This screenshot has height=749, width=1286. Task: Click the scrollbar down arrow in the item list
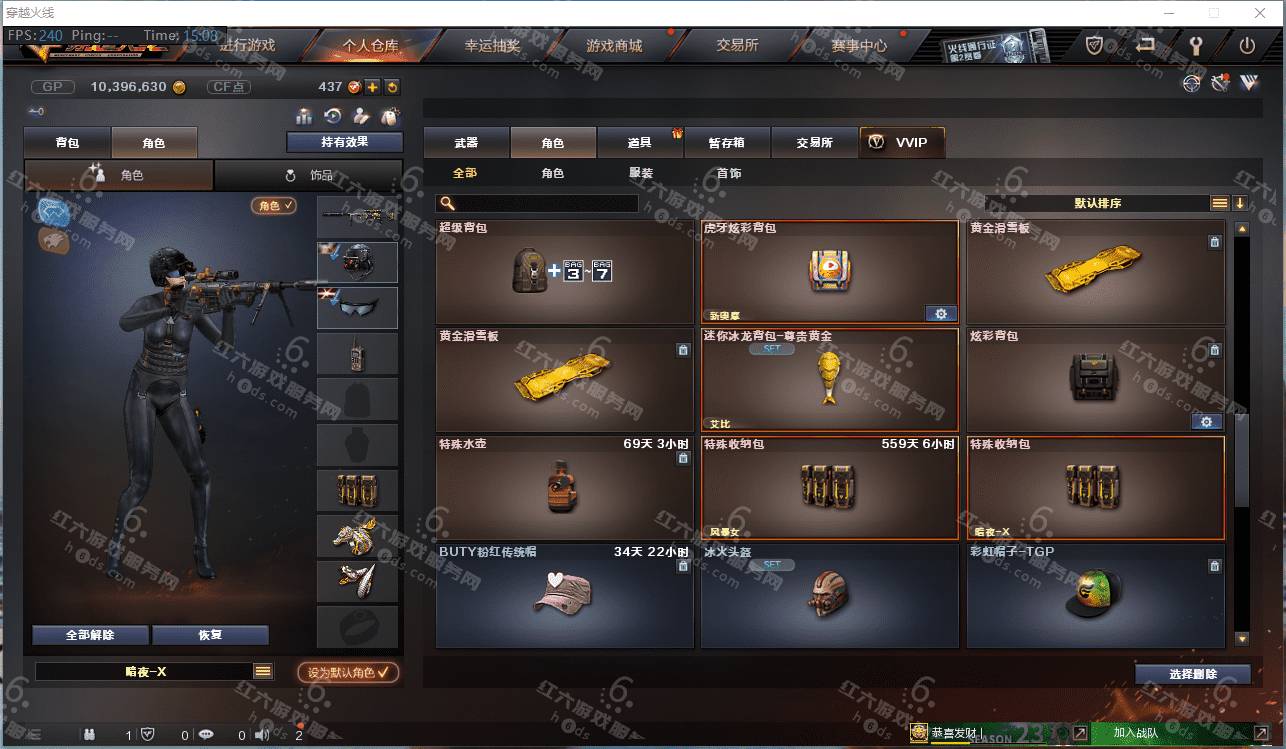pos(1242,638)
